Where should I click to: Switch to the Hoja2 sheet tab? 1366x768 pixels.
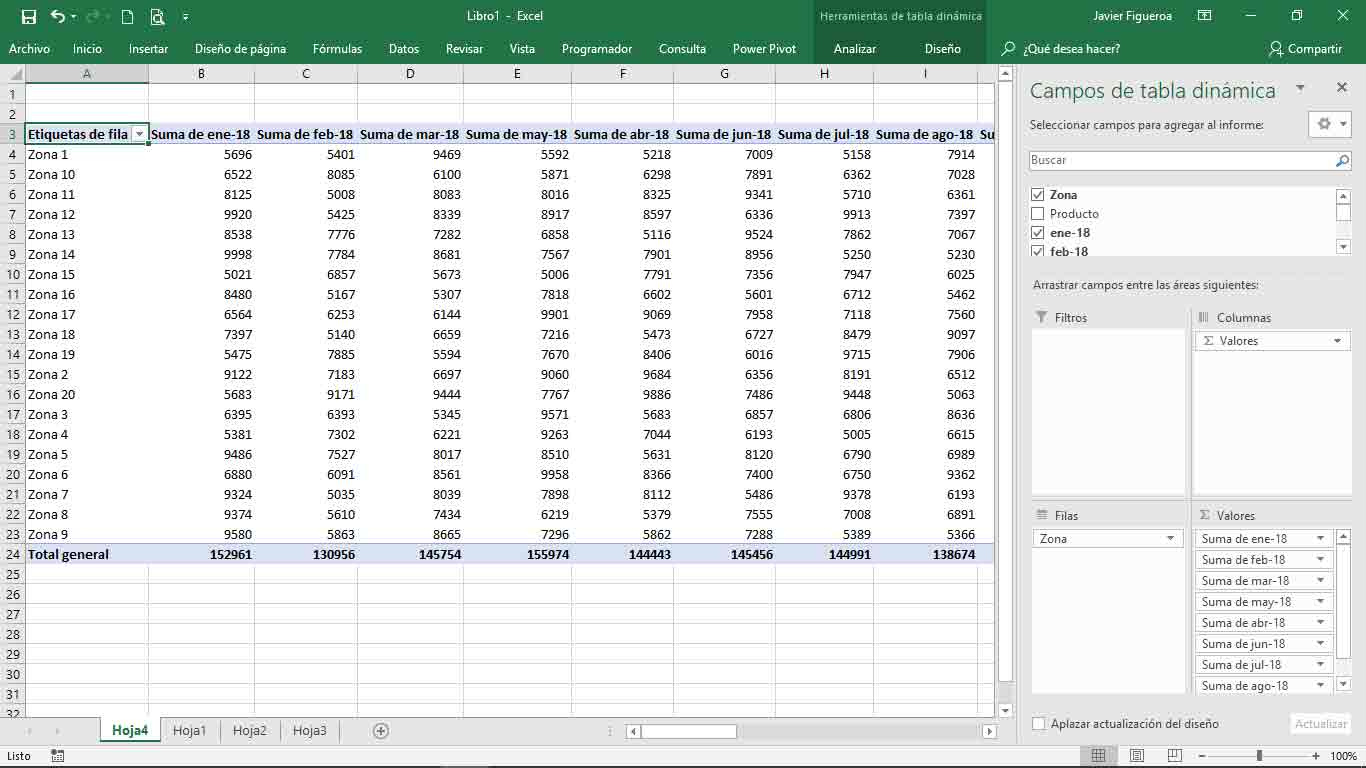(250, 731)
